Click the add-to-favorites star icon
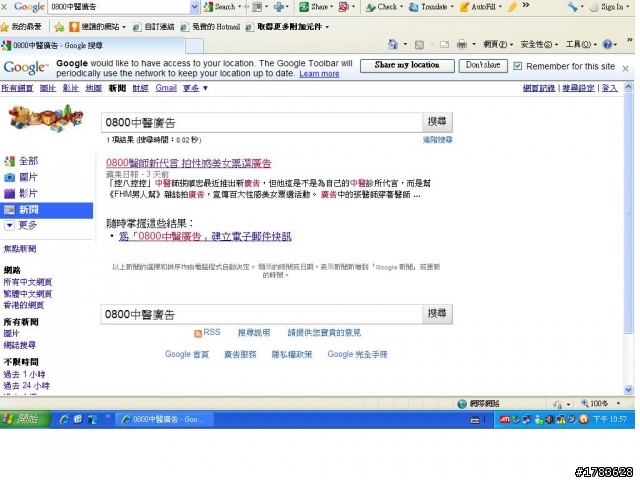This screenshot has height=480, width=640. click(59, 27)
